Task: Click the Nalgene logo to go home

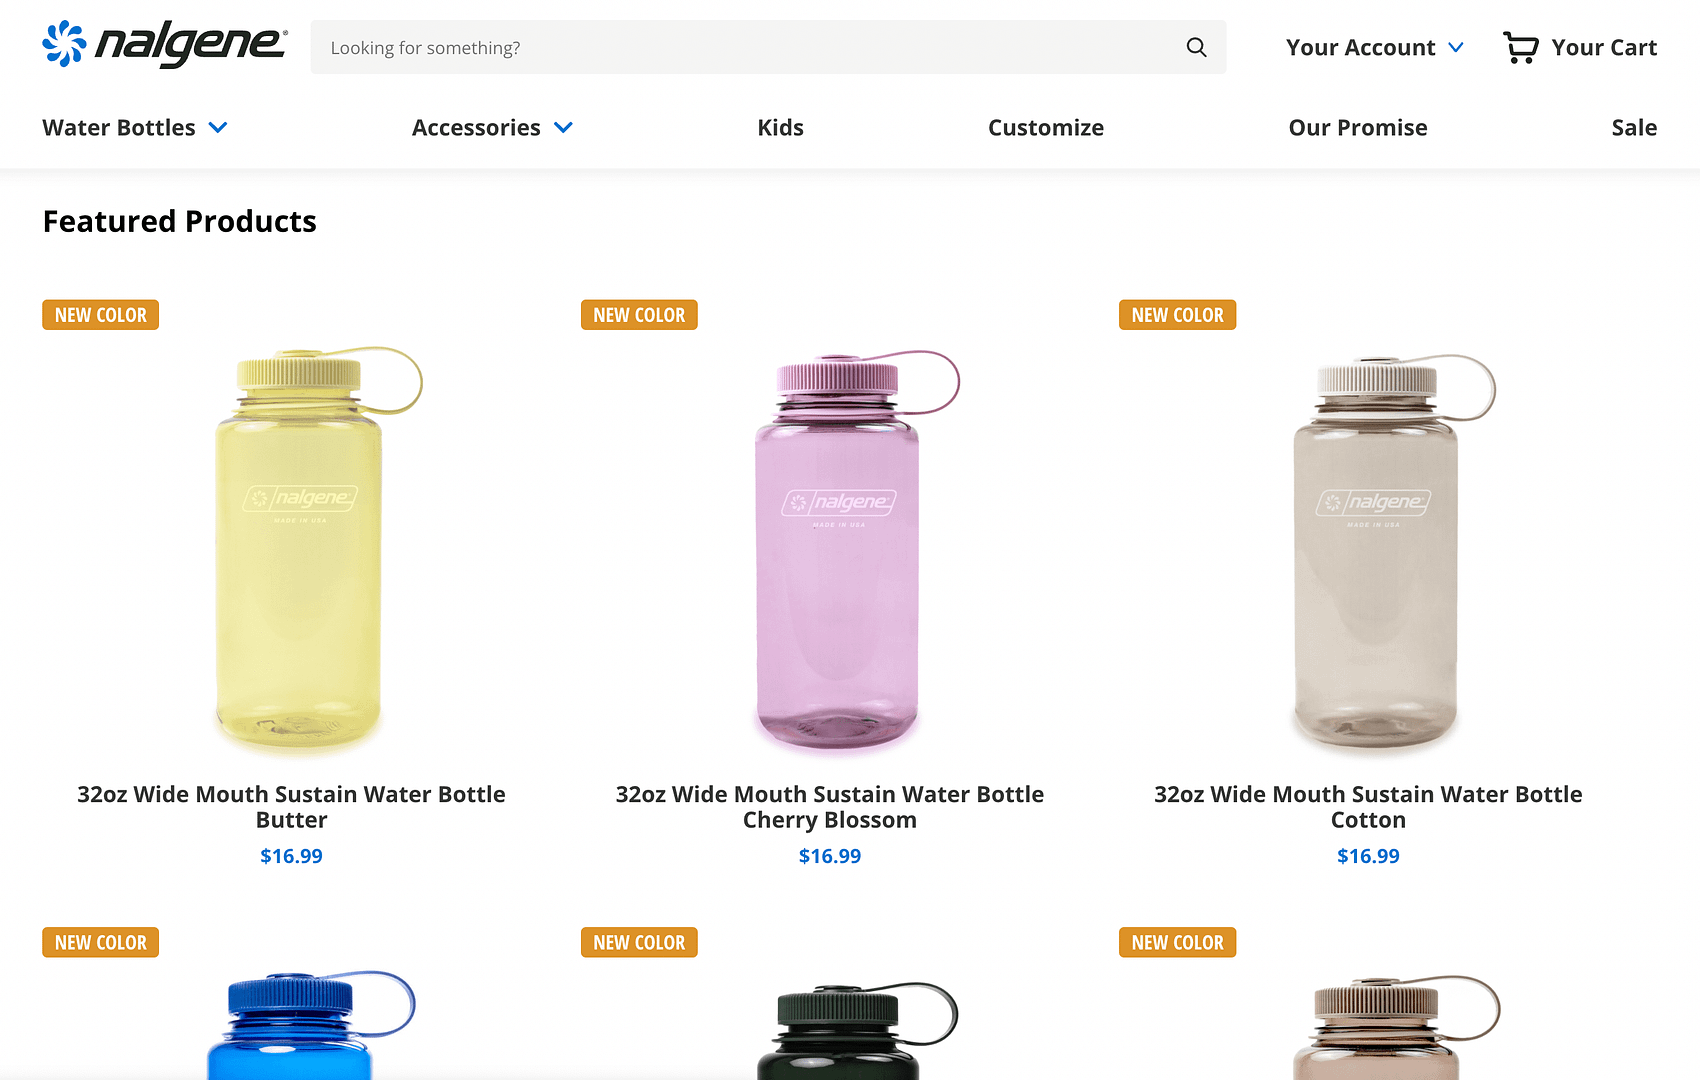Action: (163, 44)
